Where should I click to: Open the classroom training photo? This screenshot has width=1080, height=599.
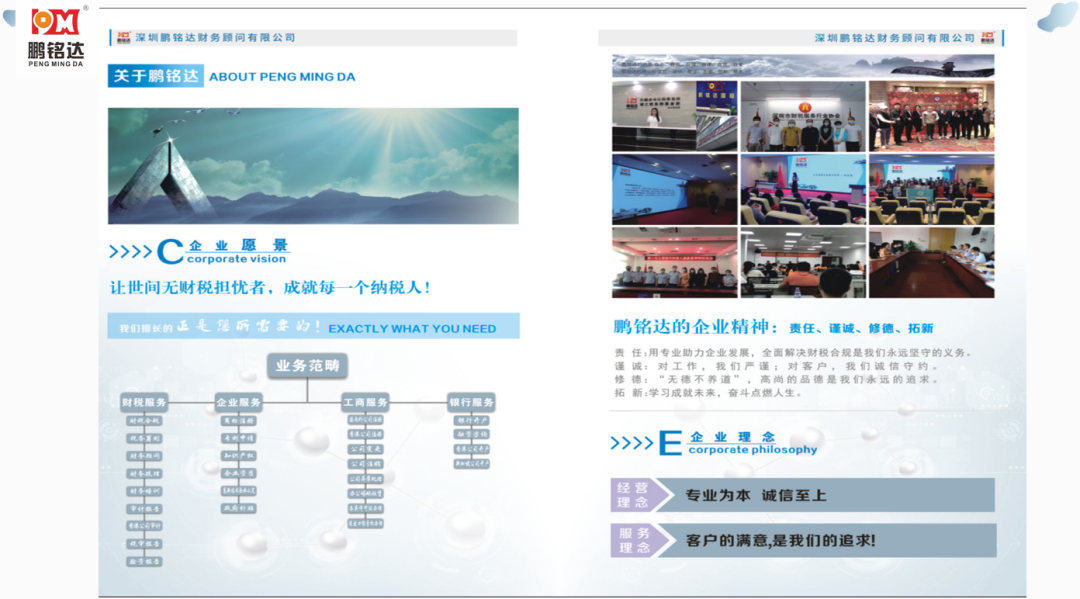(x=803, y=263)
